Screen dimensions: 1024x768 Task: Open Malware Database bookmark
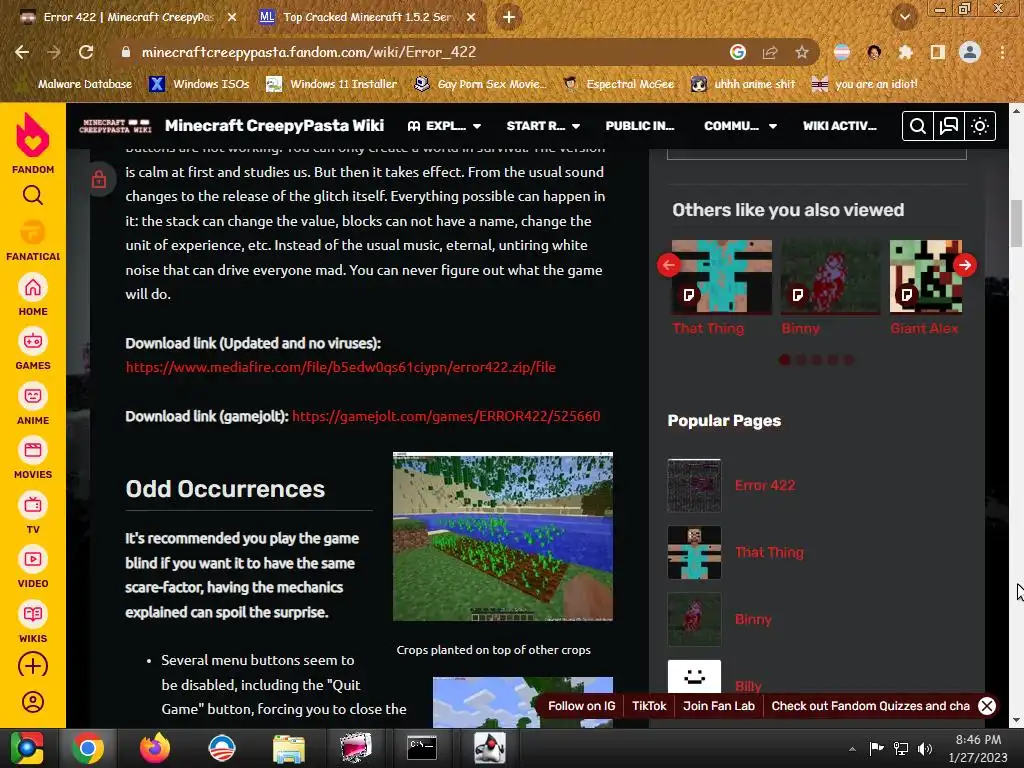tap(77, 84)
